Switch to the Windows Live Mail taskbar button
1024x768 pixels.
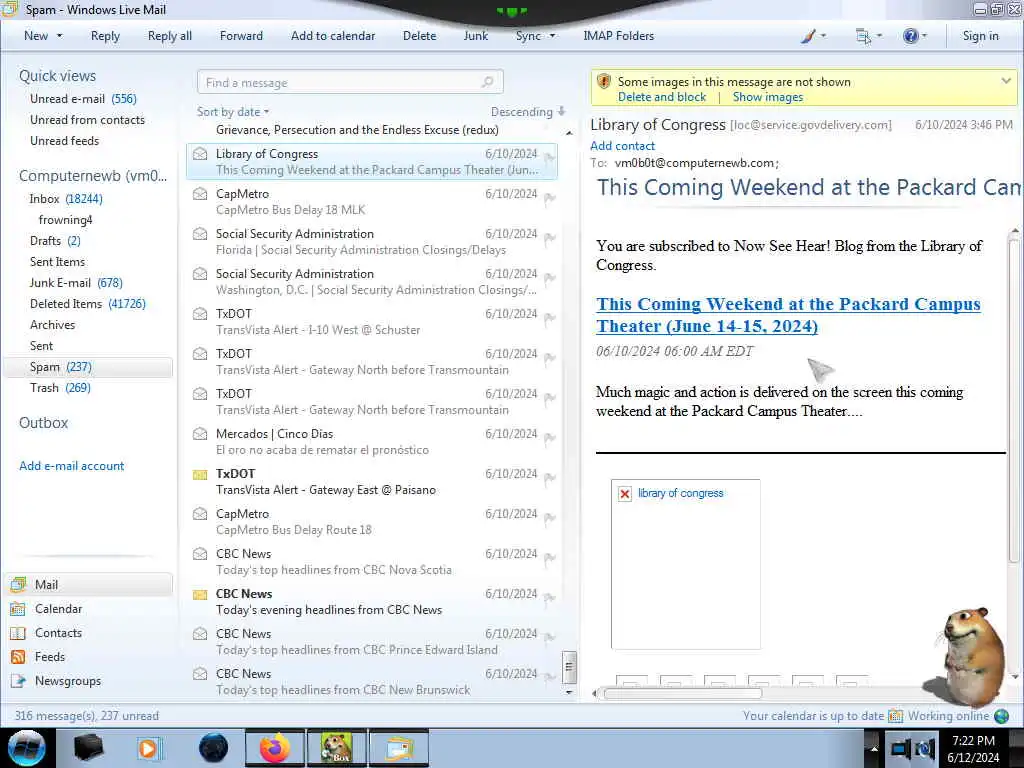(399, 748)
